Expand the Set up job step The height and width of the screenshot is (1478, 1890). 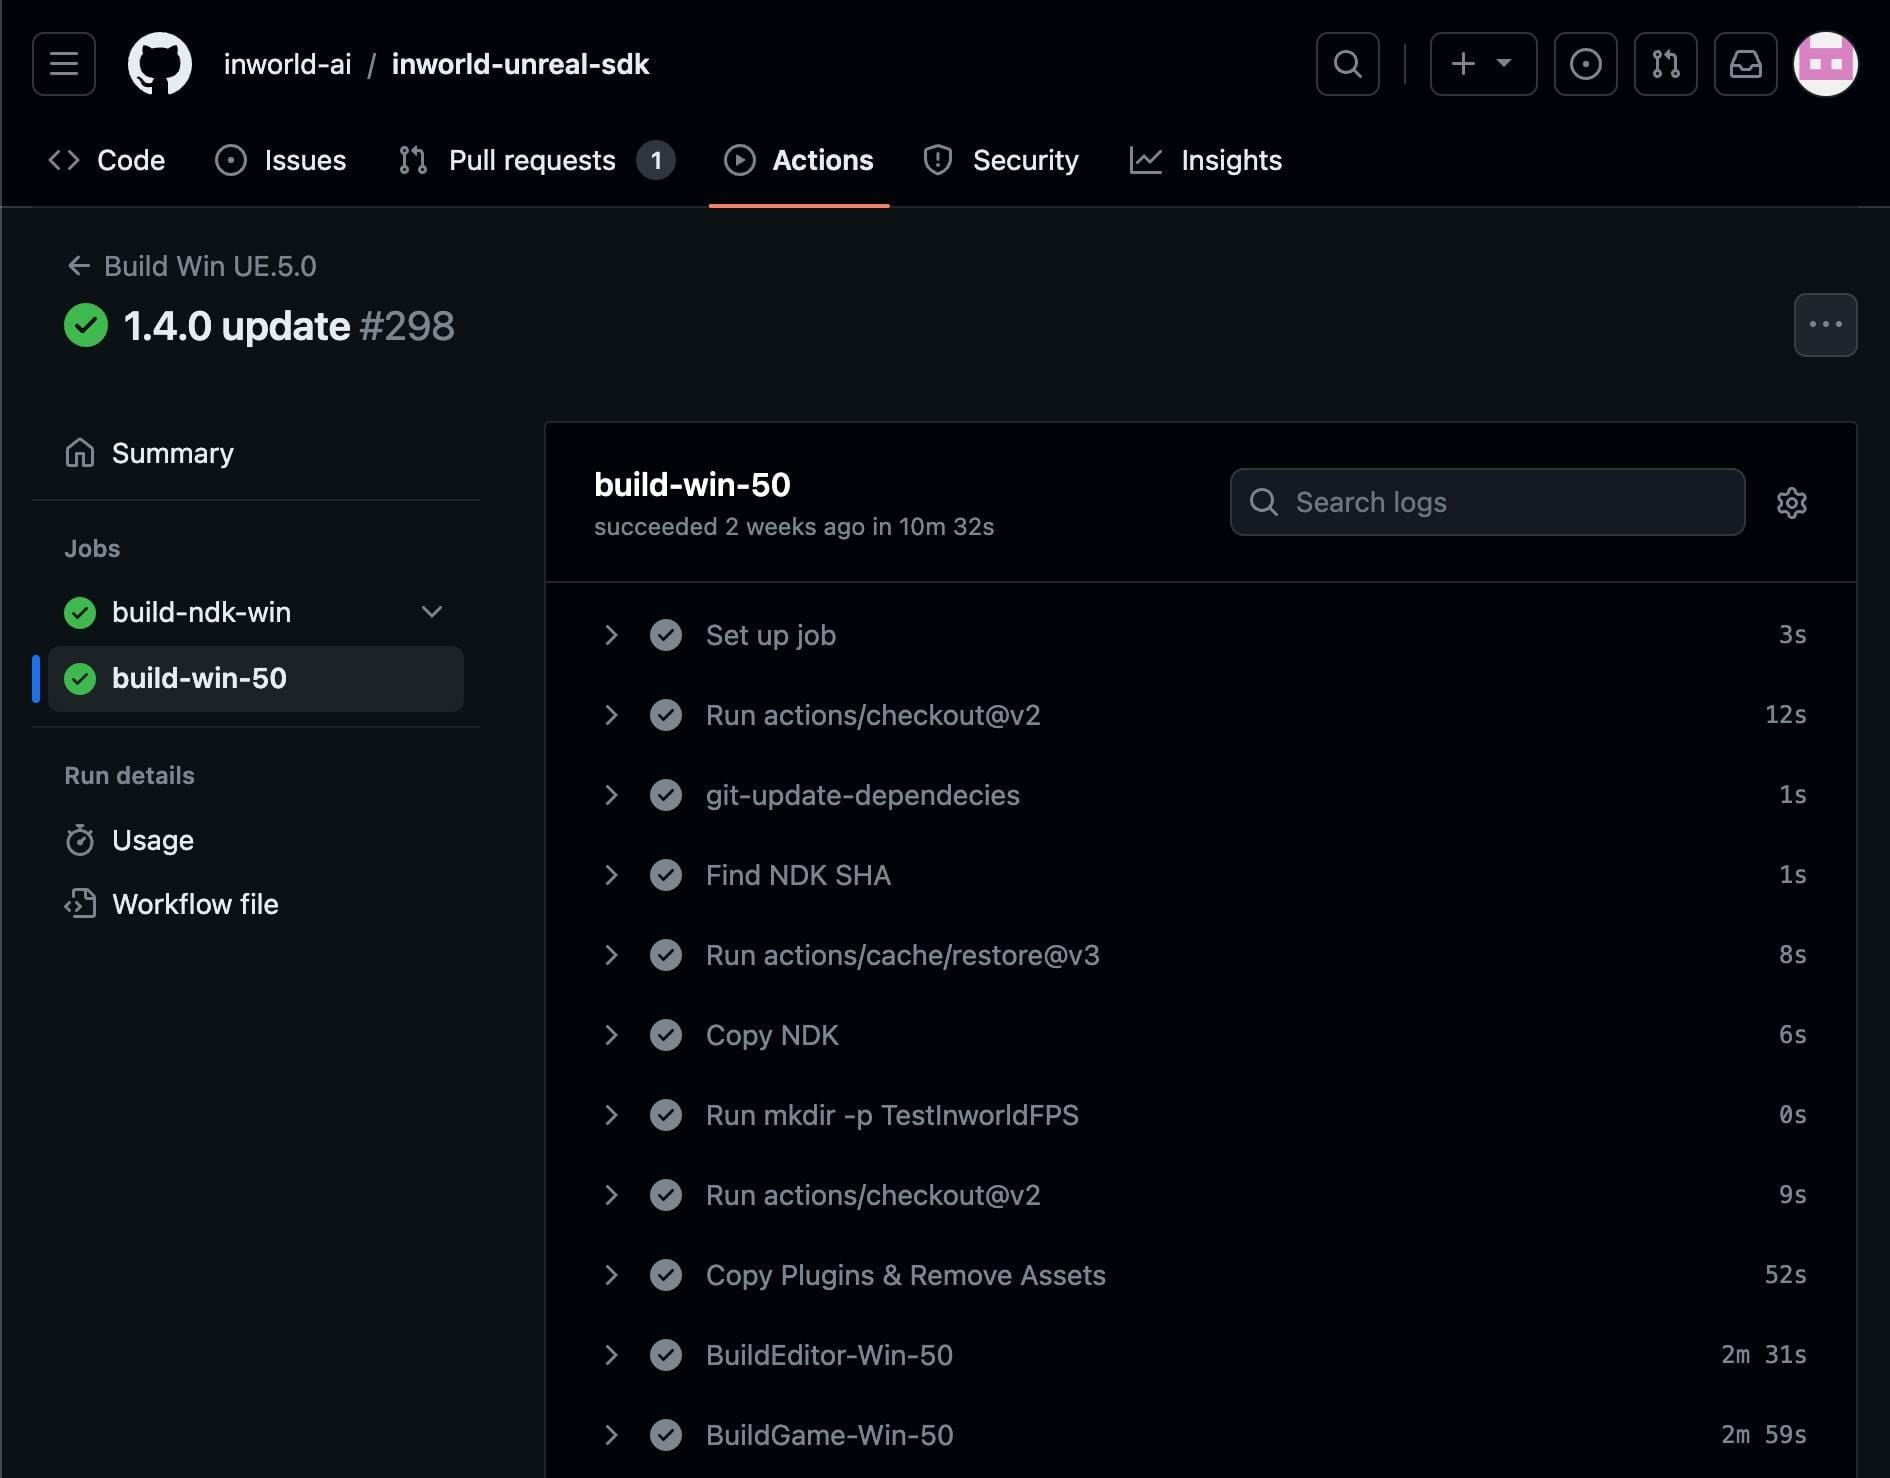[x=611, y=635]
